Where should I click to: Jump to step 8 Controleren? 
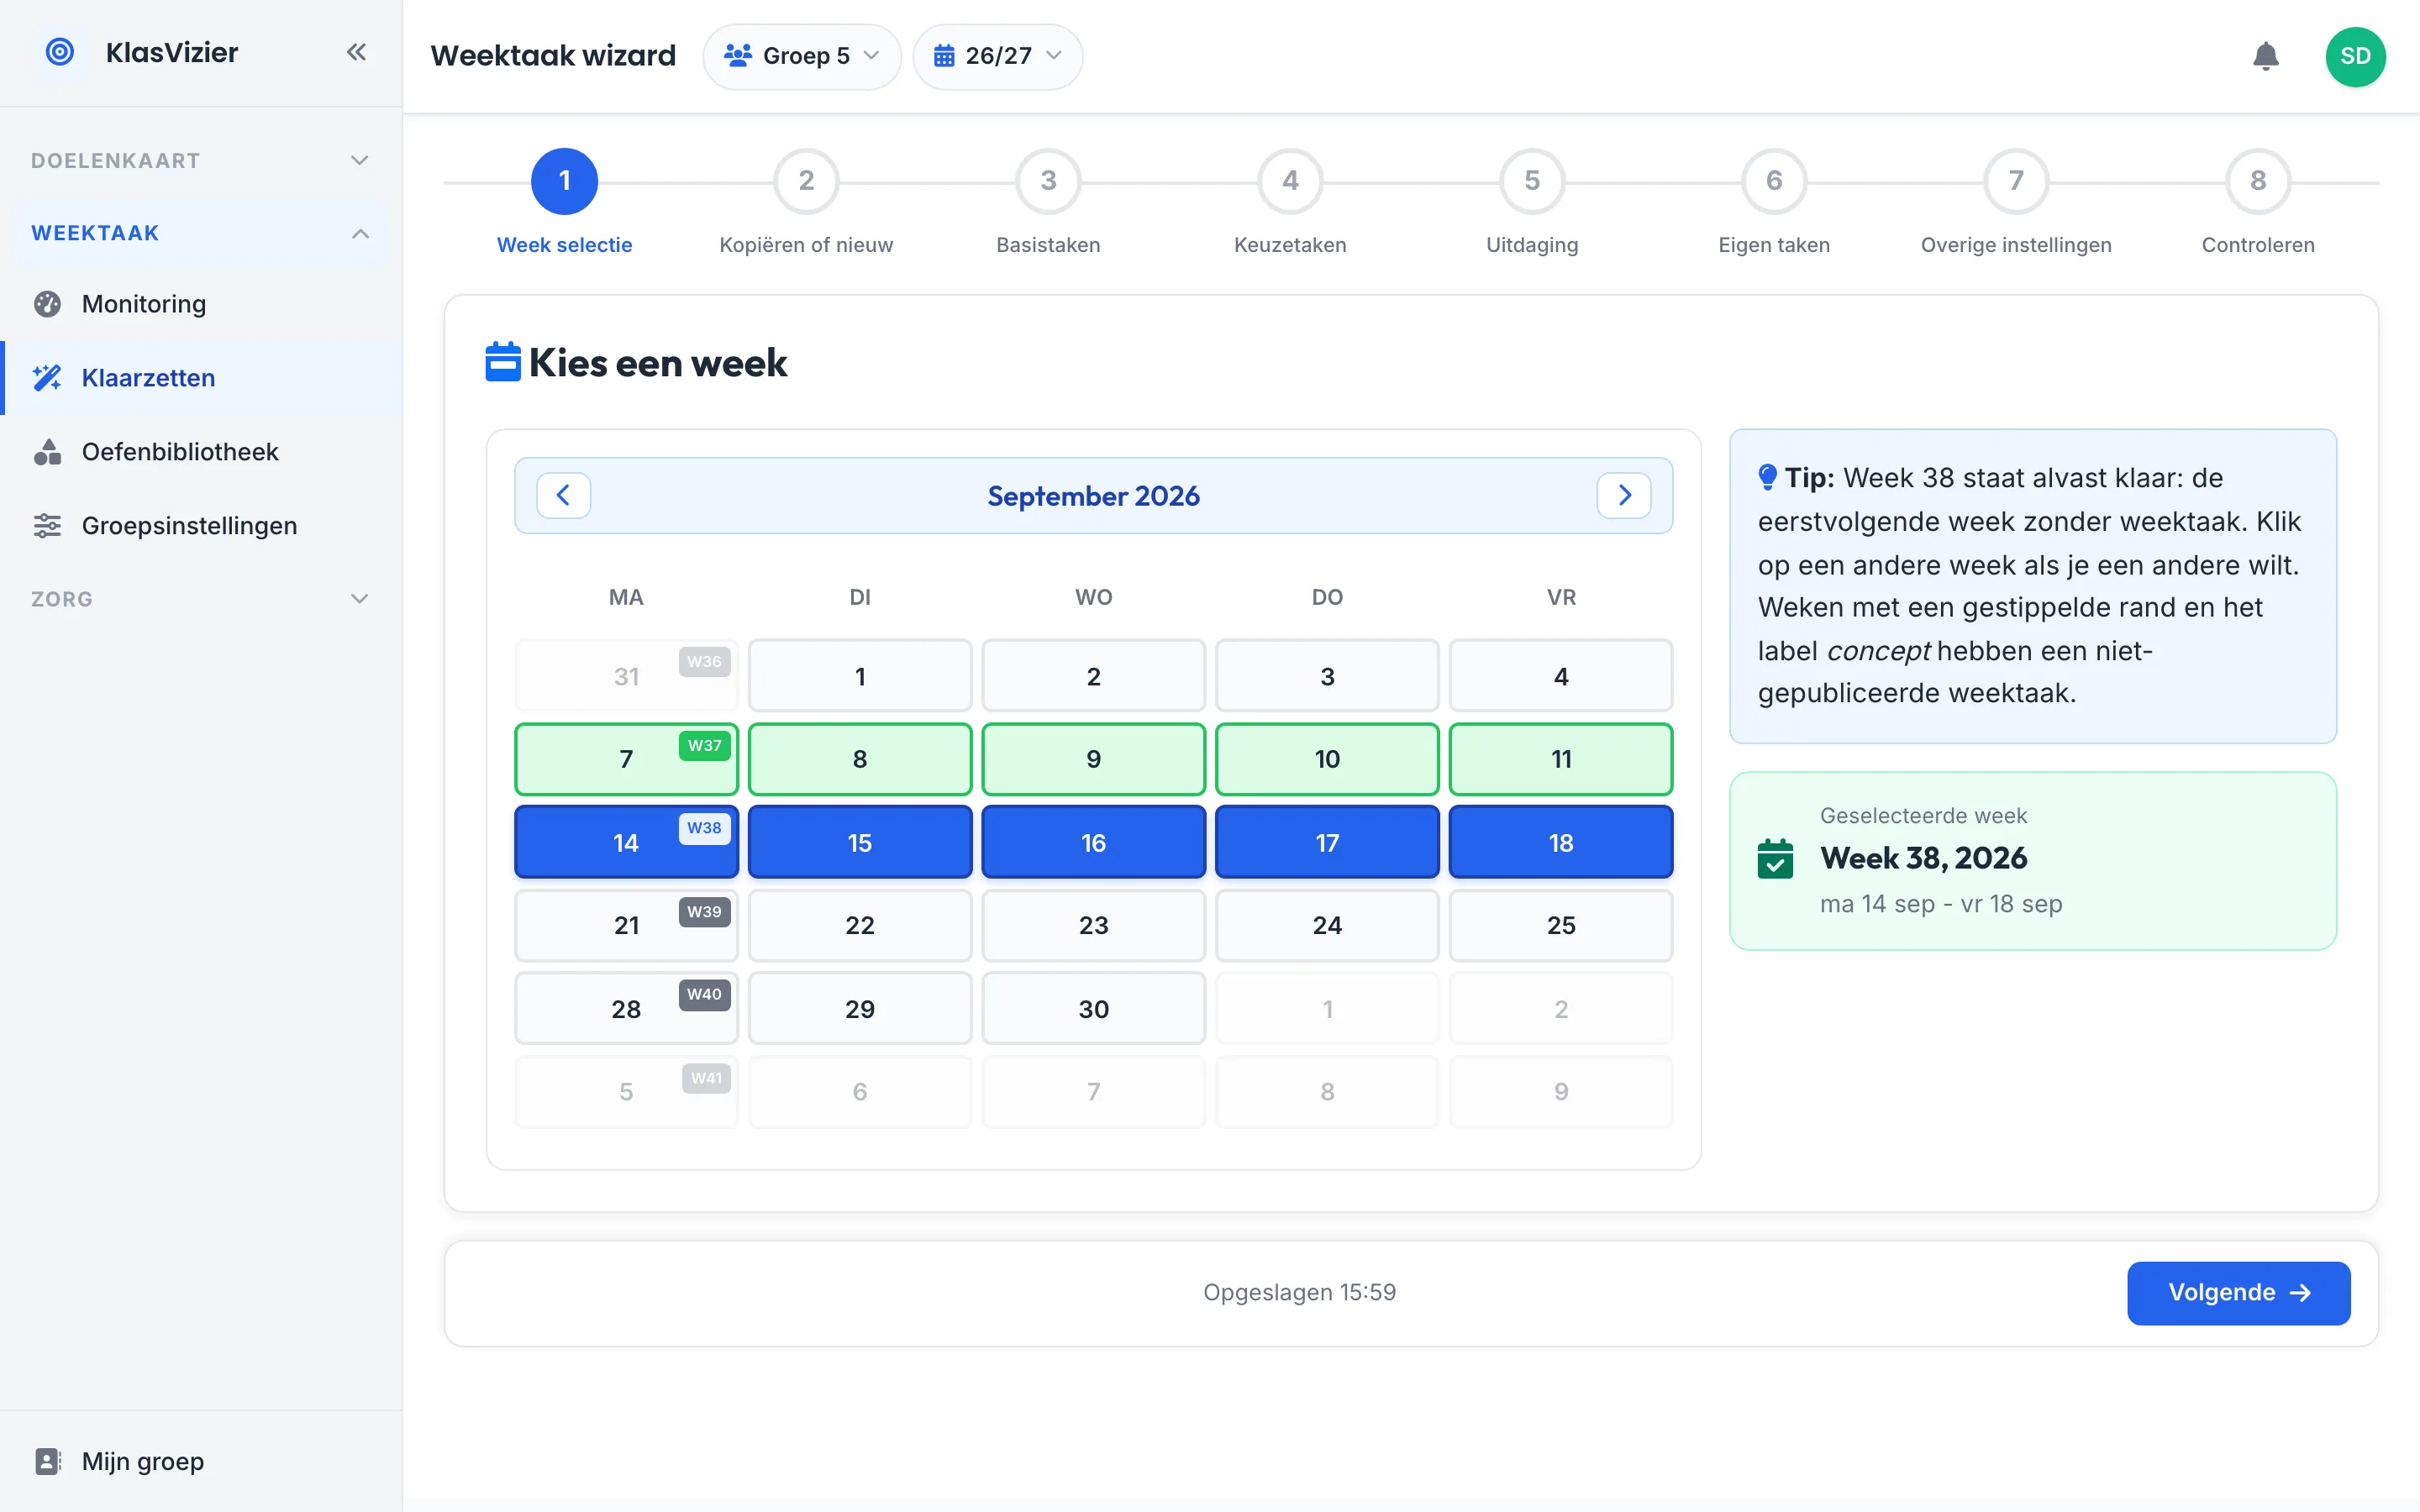tap(2258, 202)
